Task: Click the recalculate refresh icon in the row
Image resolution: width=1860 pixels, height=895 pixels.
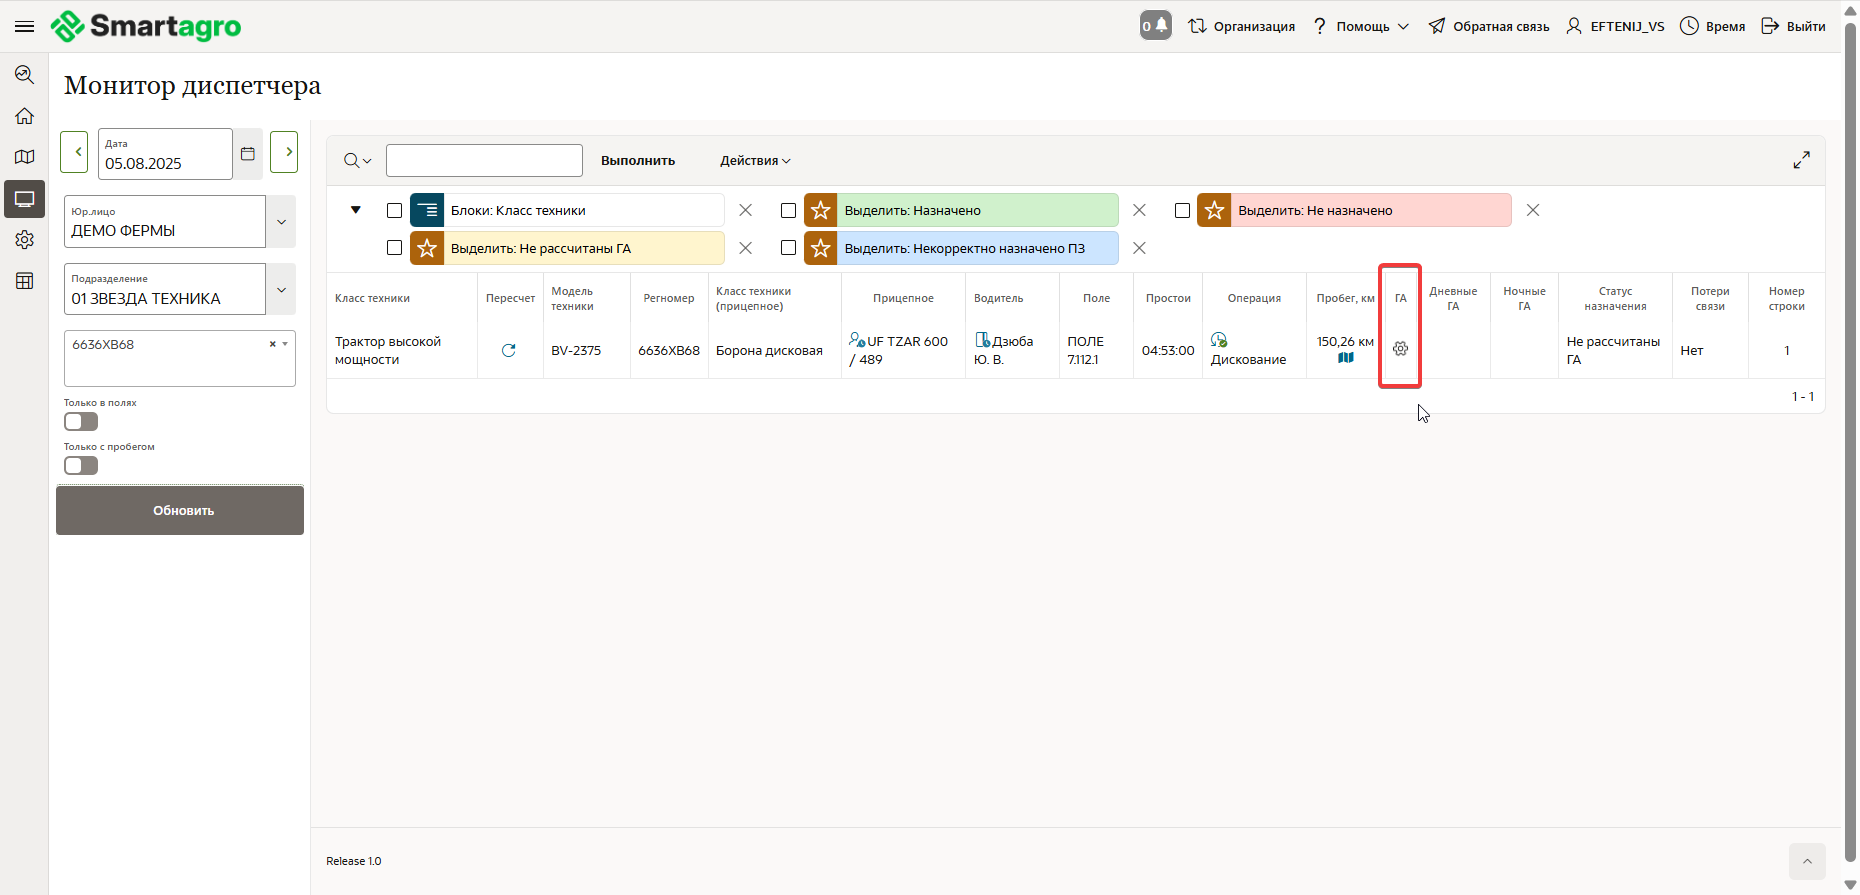Action: coord(508,350)
